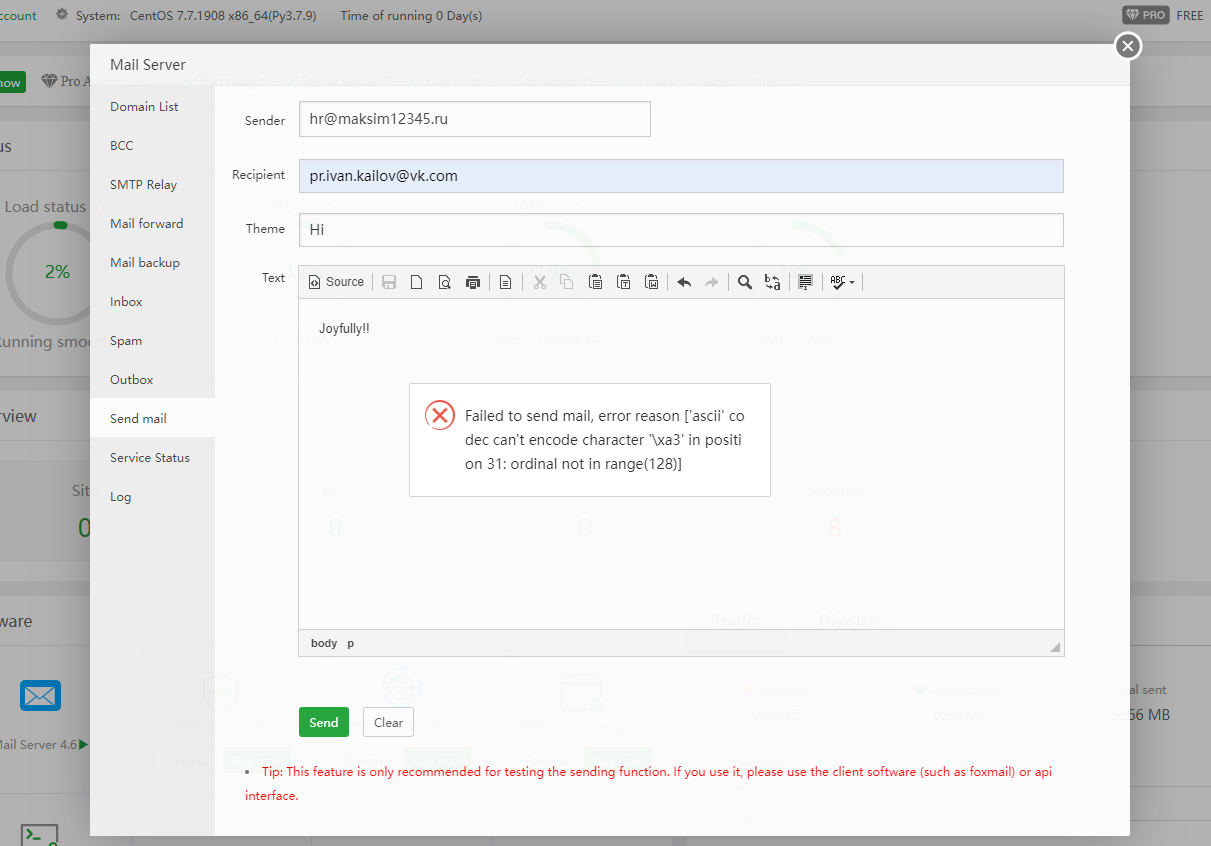The width and height of the screenshot is (1211, 846).
Task: Select Paste from Word icon
Action: point(651,282)
